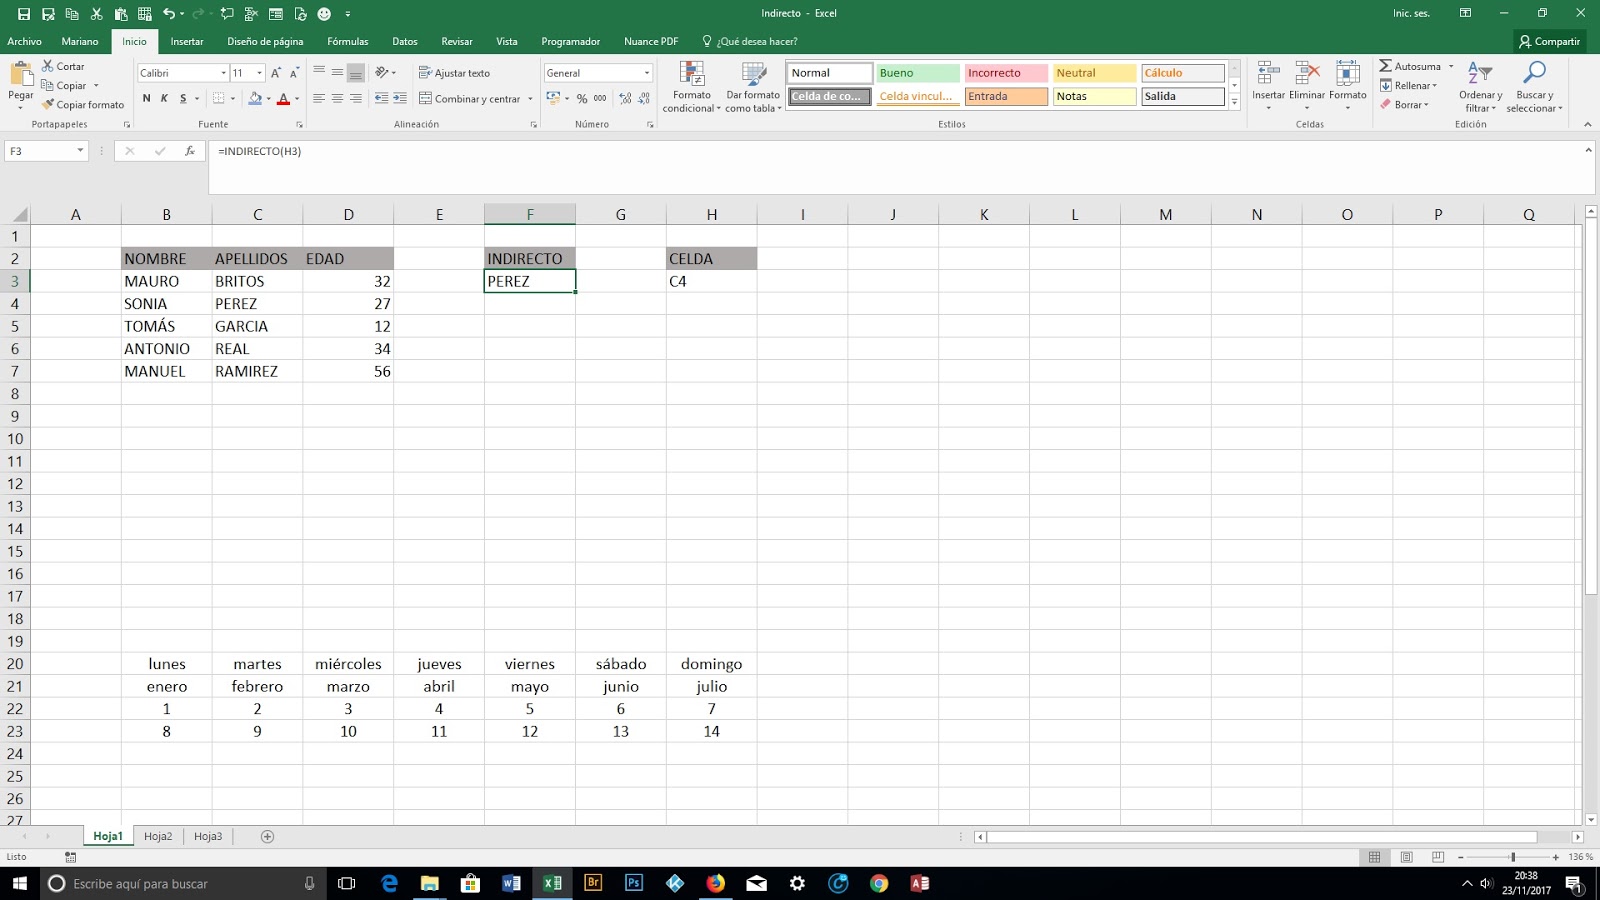Image resolution: width=1600 pixels, height=900 pixels.
Task: Switch to the Insertar ribbon tab
Action: click(187, 41)
